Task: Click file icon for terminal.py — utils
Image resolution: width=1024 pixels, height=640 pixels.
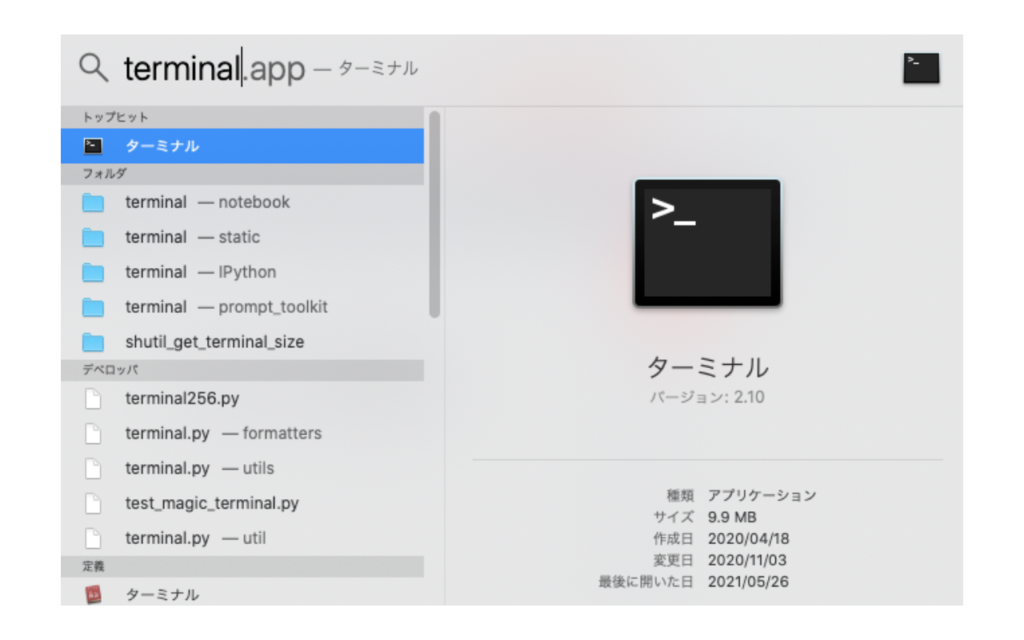Action: 93,468
